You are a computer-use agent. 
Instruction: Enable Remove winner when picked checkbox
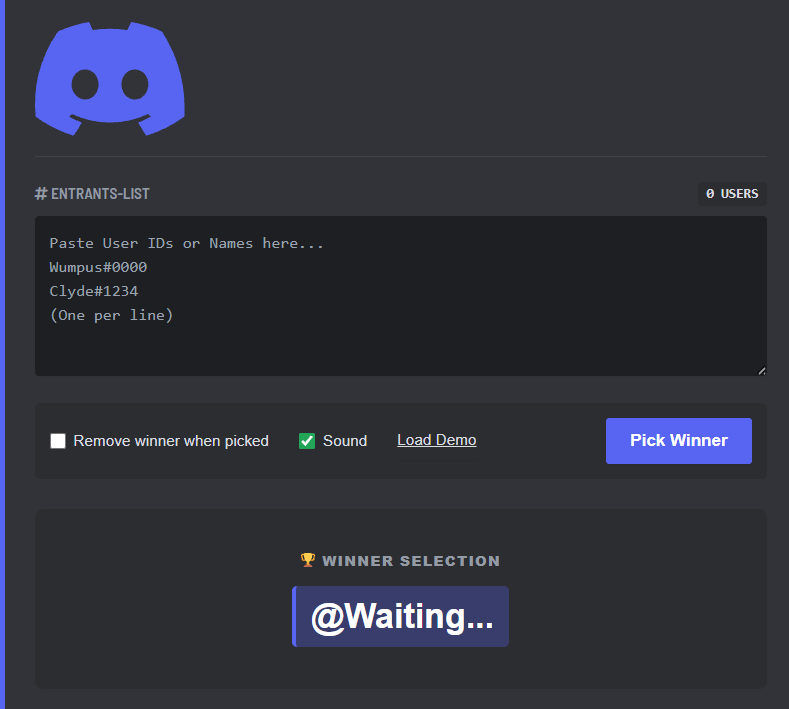click(58, 441)
